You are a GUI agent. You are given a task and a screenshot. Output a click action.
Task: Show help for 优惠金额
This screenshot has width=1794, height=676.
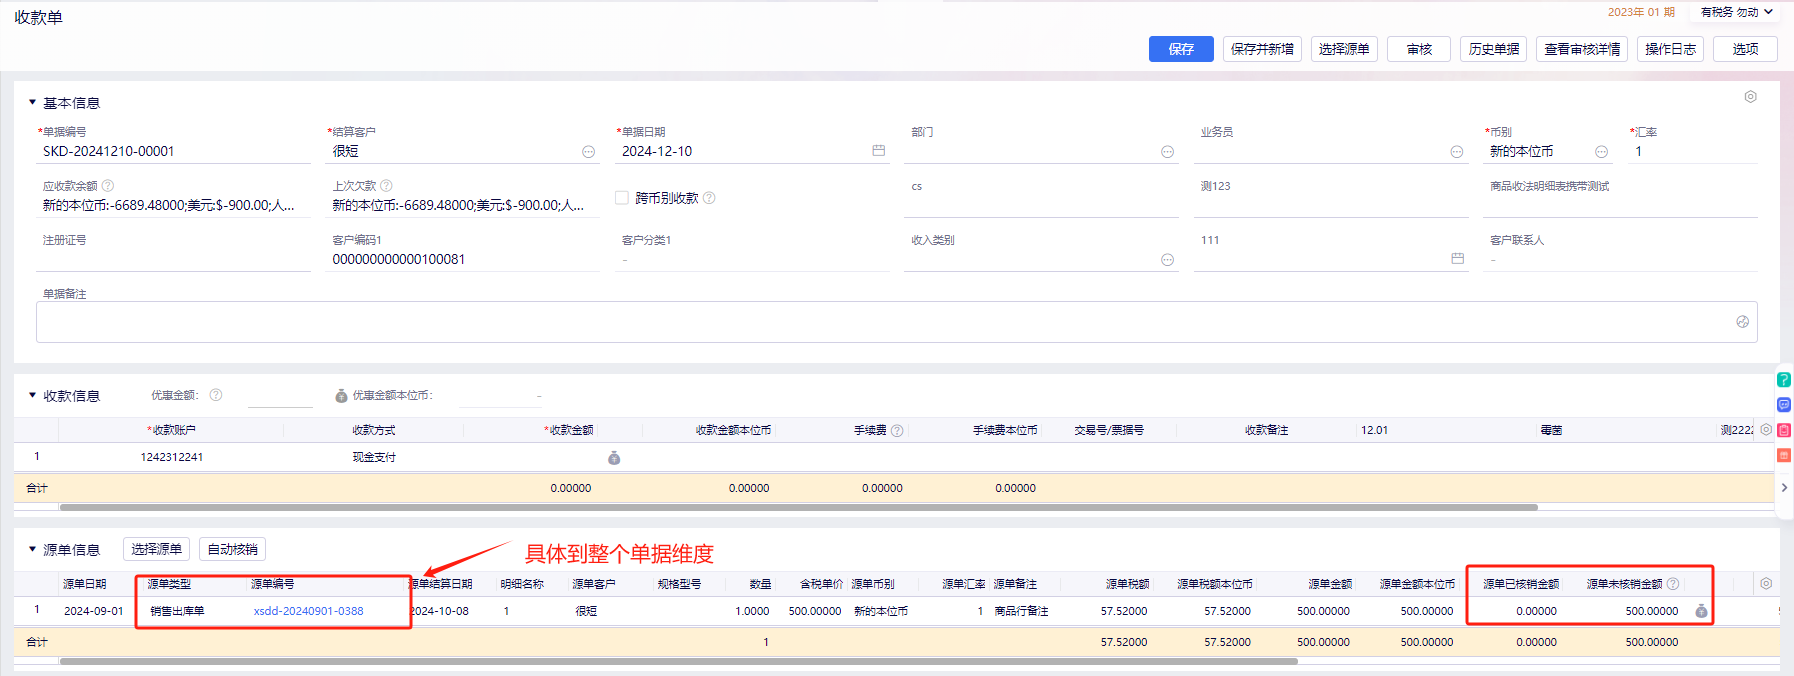[x=216, y=395]
